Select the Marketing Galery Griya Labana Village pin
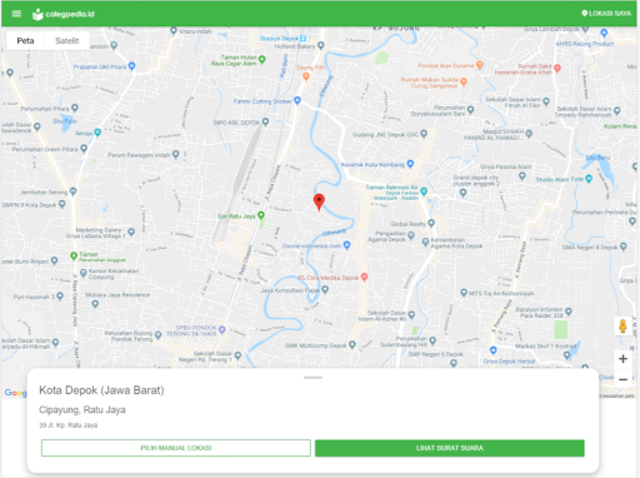 (x=131, y=232)
